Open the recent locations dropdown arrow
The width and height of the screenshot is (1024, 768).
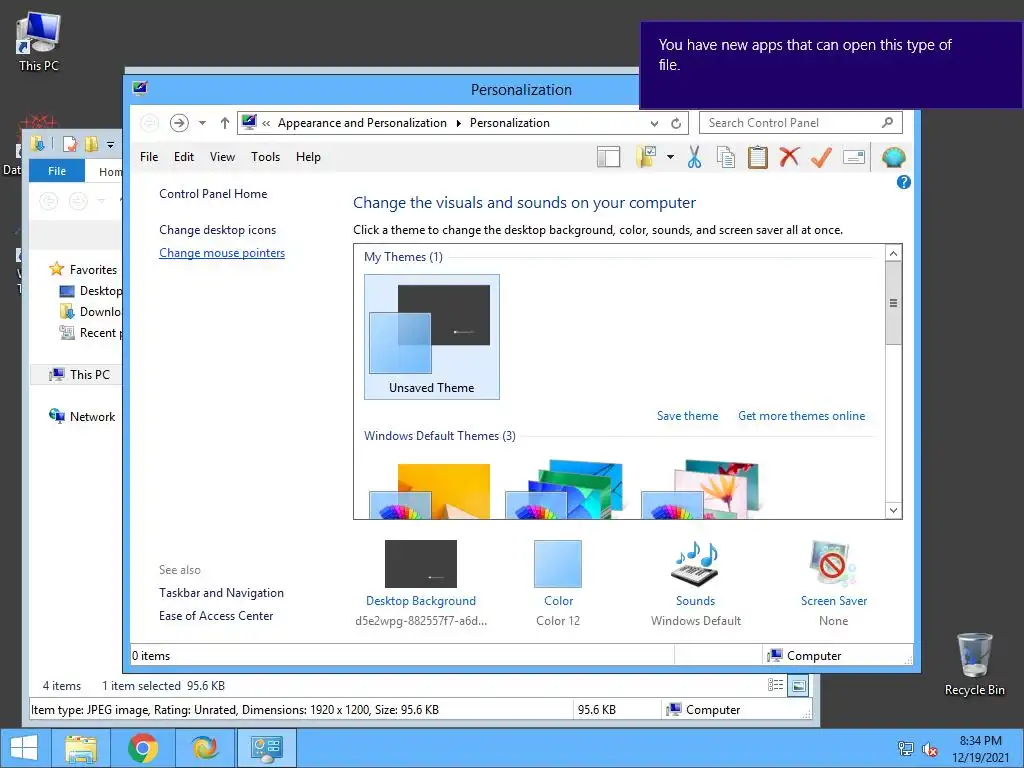[x=202, y=123]
